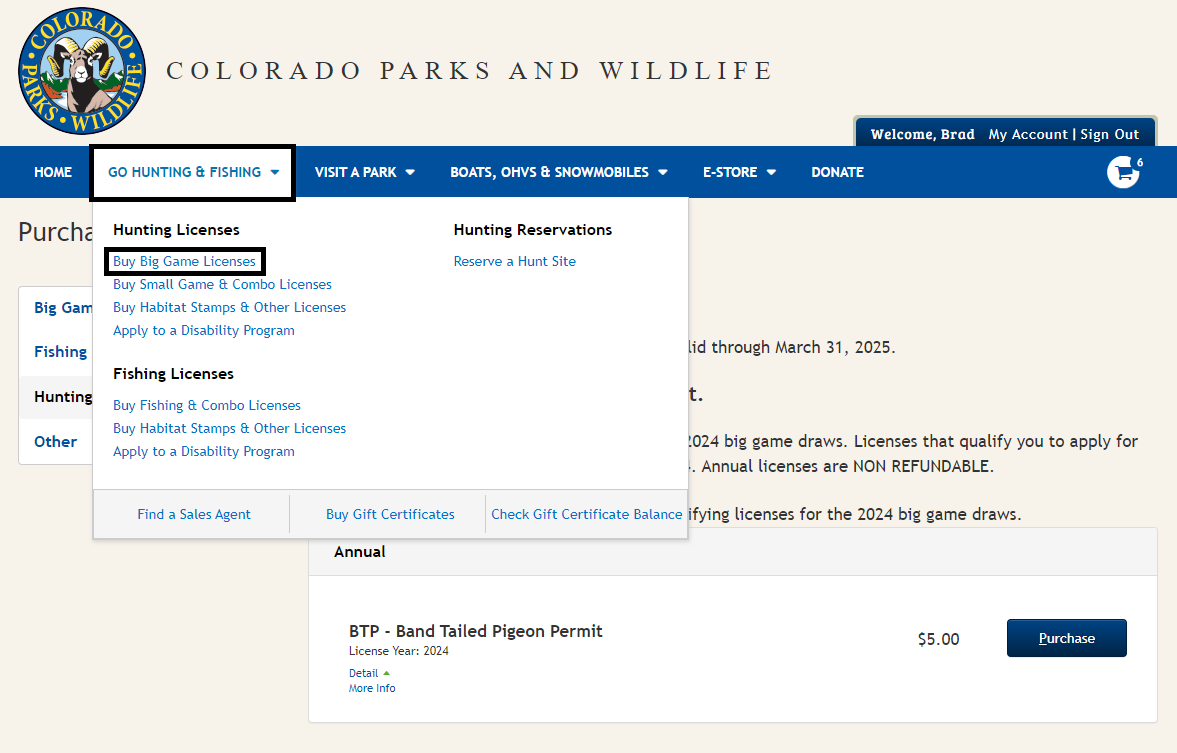1177x753 pixels.
Task: Expand the Visit a Park dropdown
Action: (365, 172)
